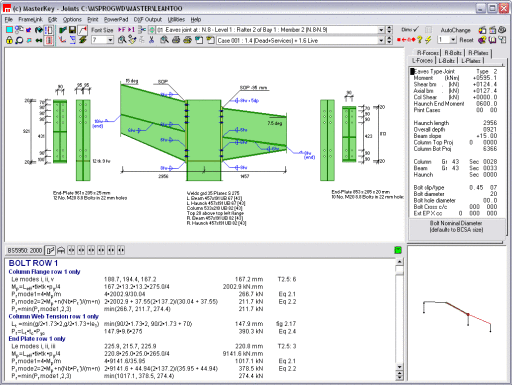512x385 pixels.
Task: Open the Utilities menu
Action: [176, 19]
